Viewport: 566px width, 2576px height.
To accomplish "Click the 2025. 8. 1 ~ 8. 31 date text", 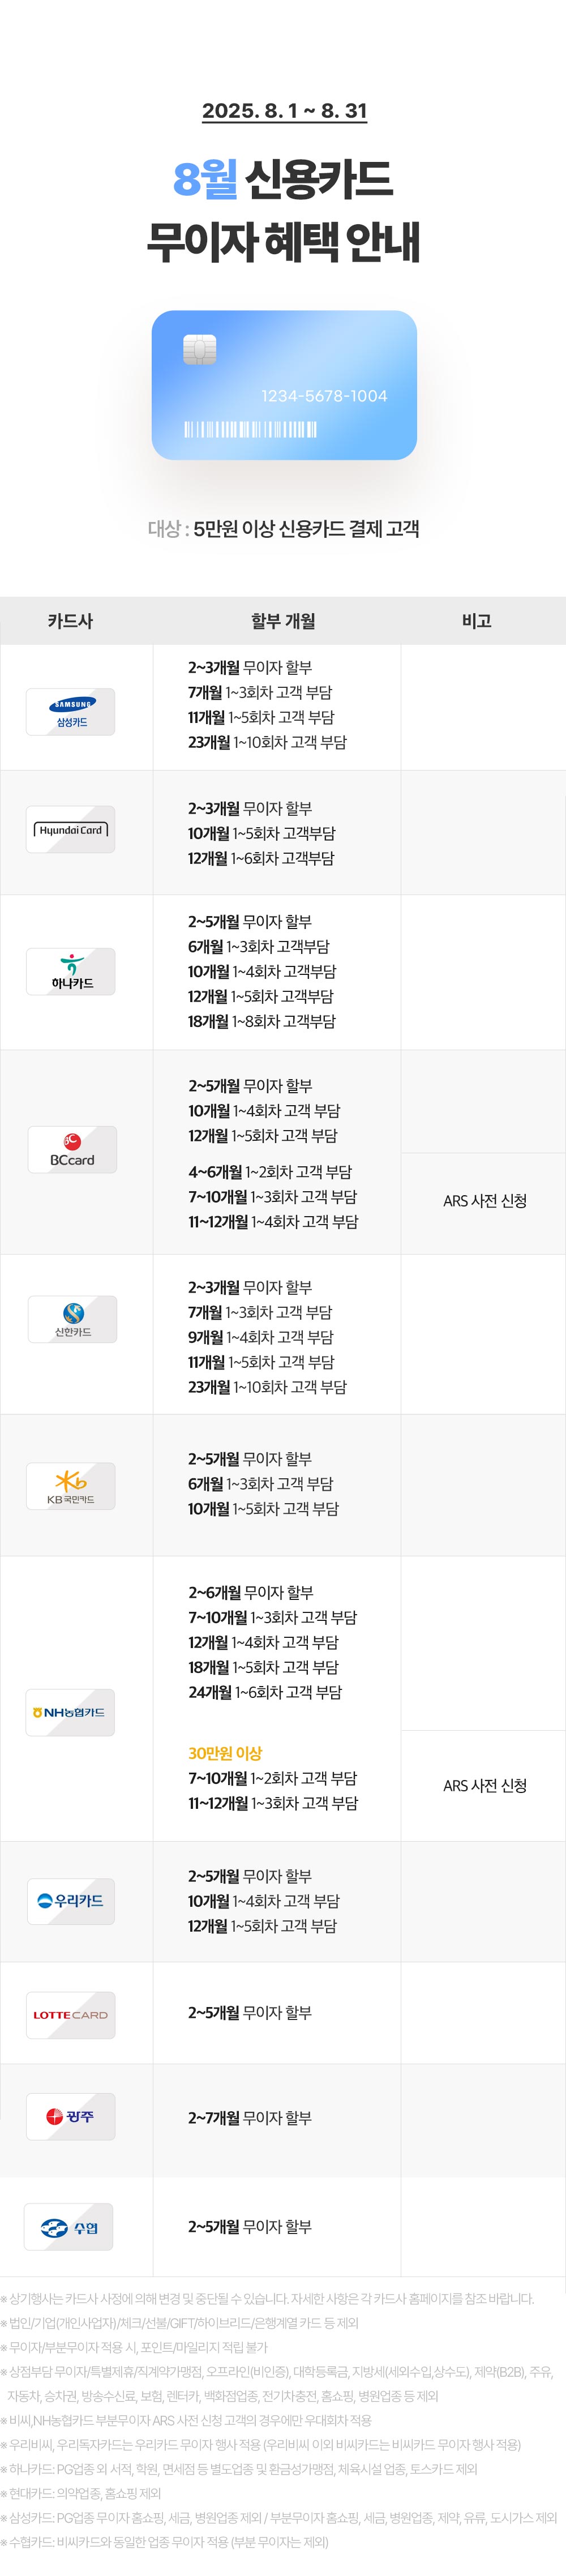I will pos(284,111).
